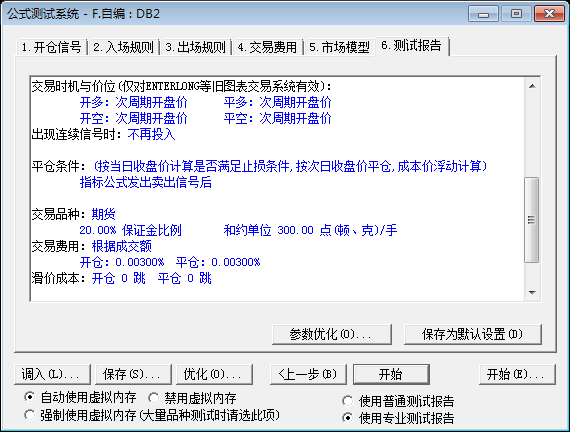Select the 6.测试报告 tab
Viewport: 570px width, 432px height.
tap(412, 46)
